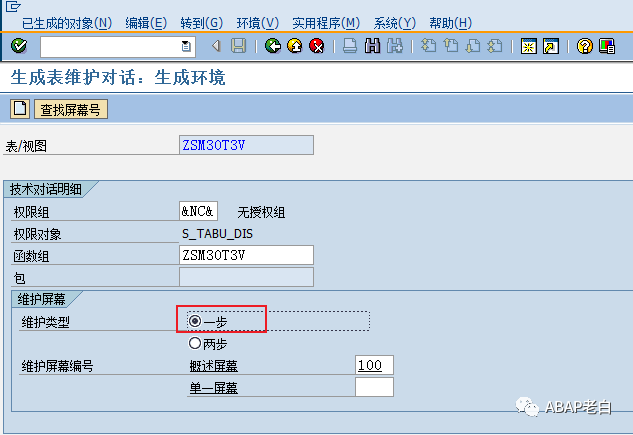
Task: Click the Customize Local Layout icon
Action: click(607, 46)
